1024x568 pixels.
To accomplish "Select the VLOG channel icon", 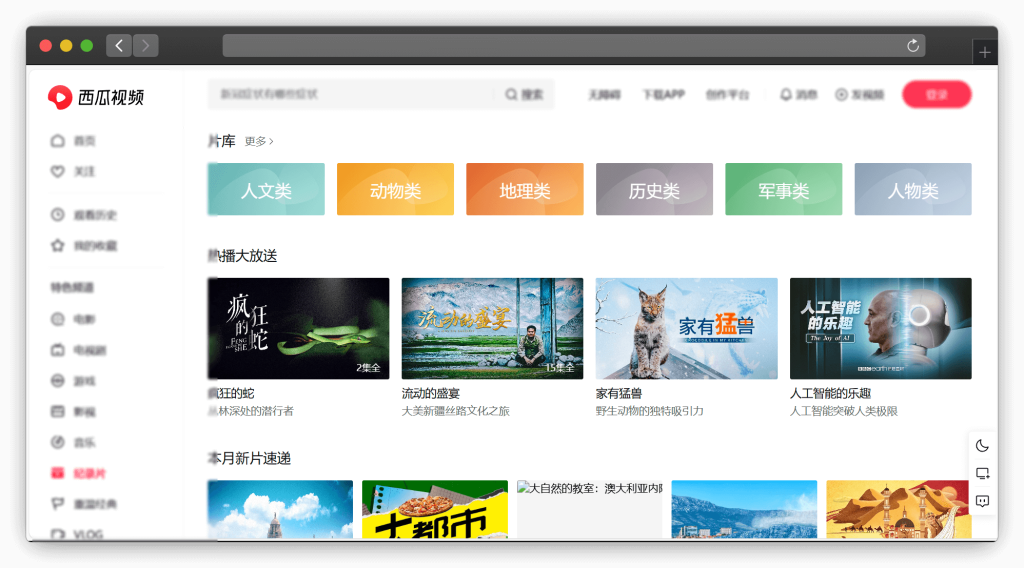I will pyautogui.click(x=57, y=534).
